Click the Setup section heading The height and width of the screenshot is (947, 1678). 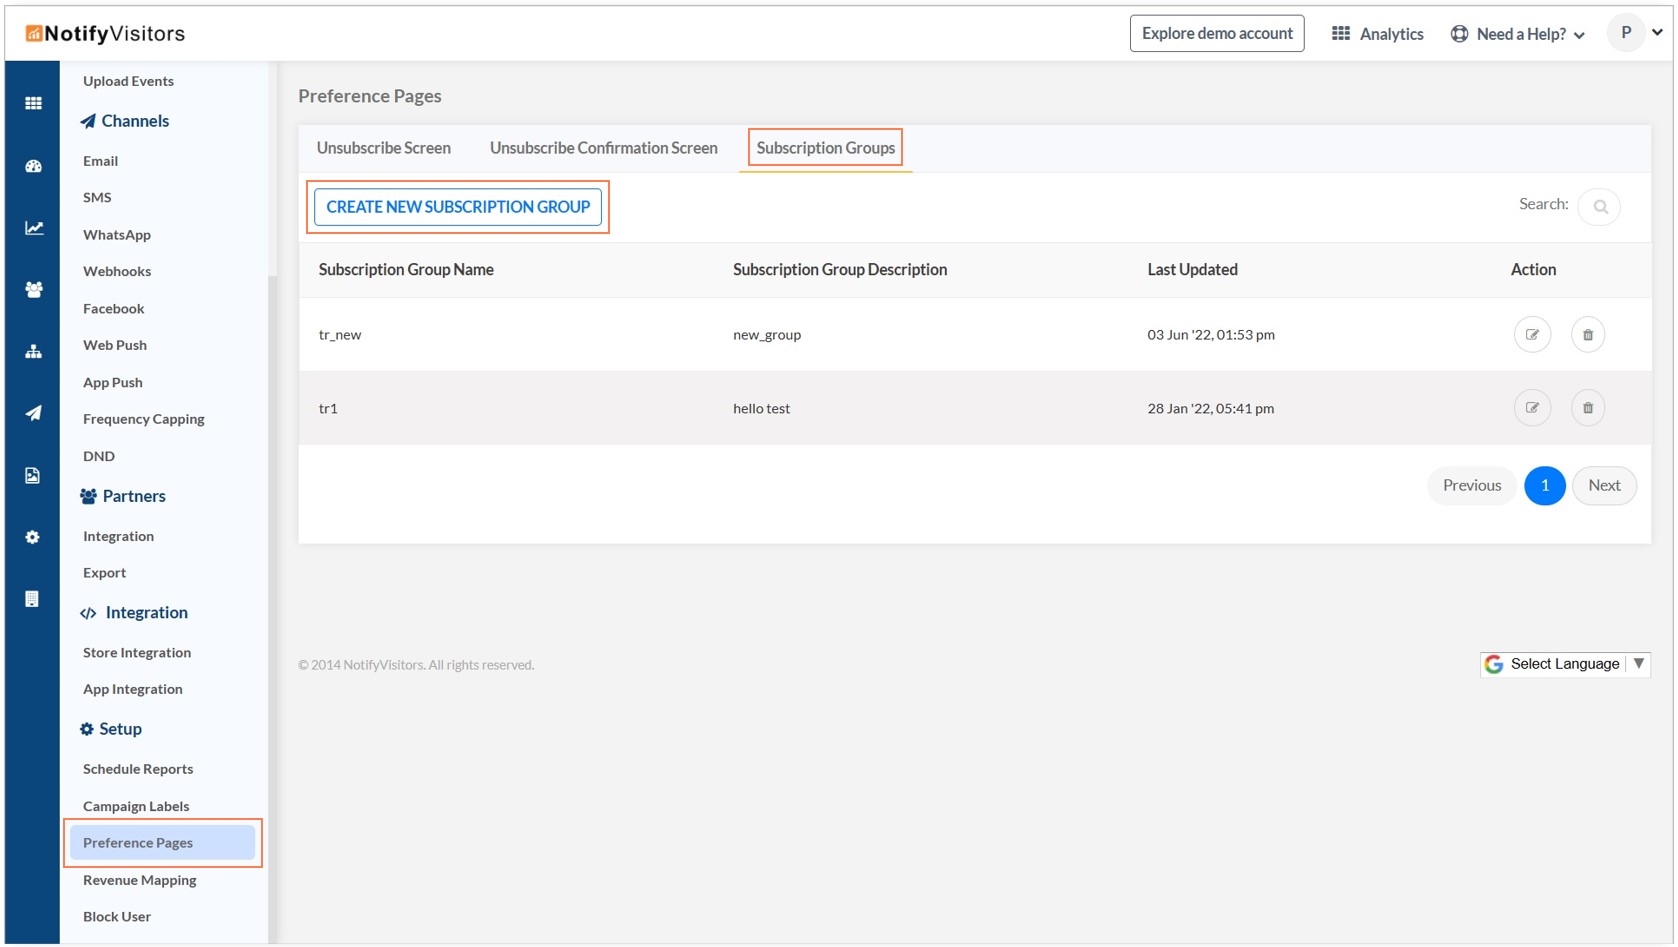point(111,729)
